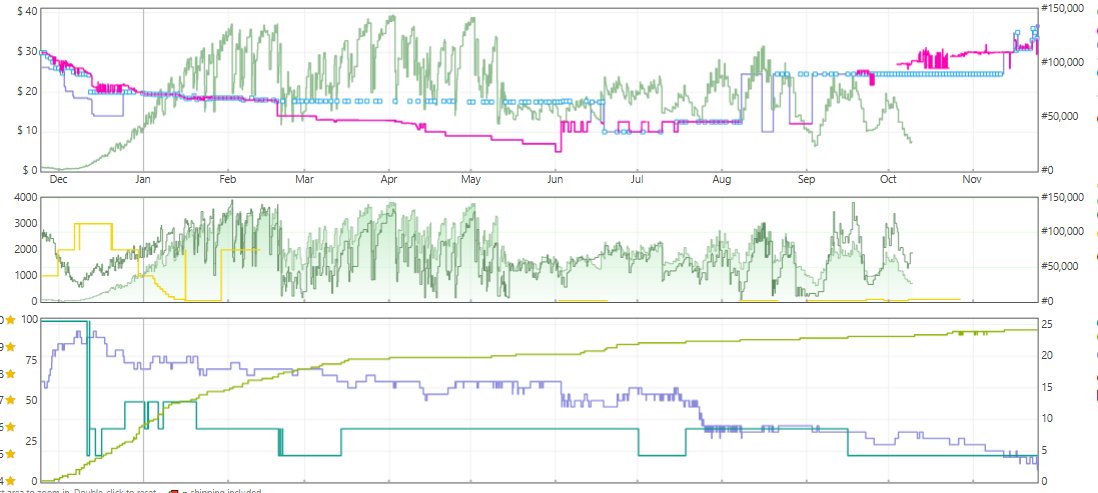Click the star icon beside the 7 rating label
The image size is (1098, 493).
10,401
